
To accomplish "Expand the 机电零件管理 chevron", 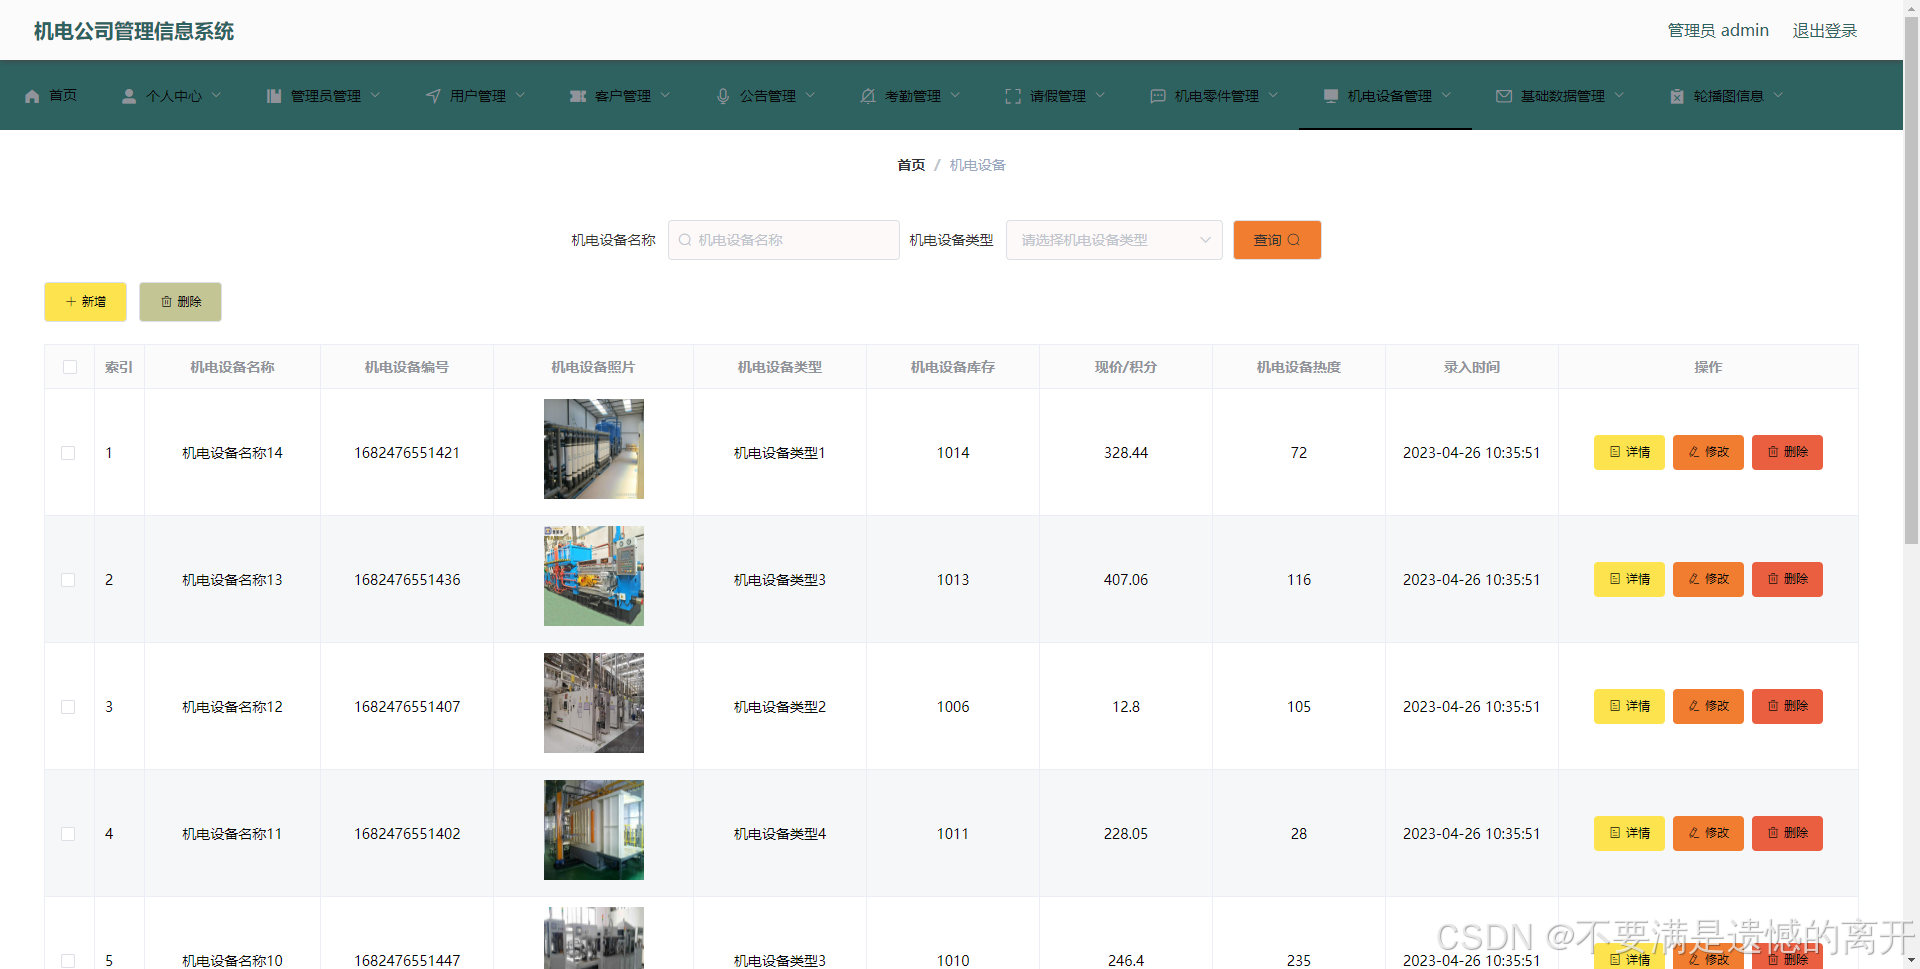I will [1273, 95].
